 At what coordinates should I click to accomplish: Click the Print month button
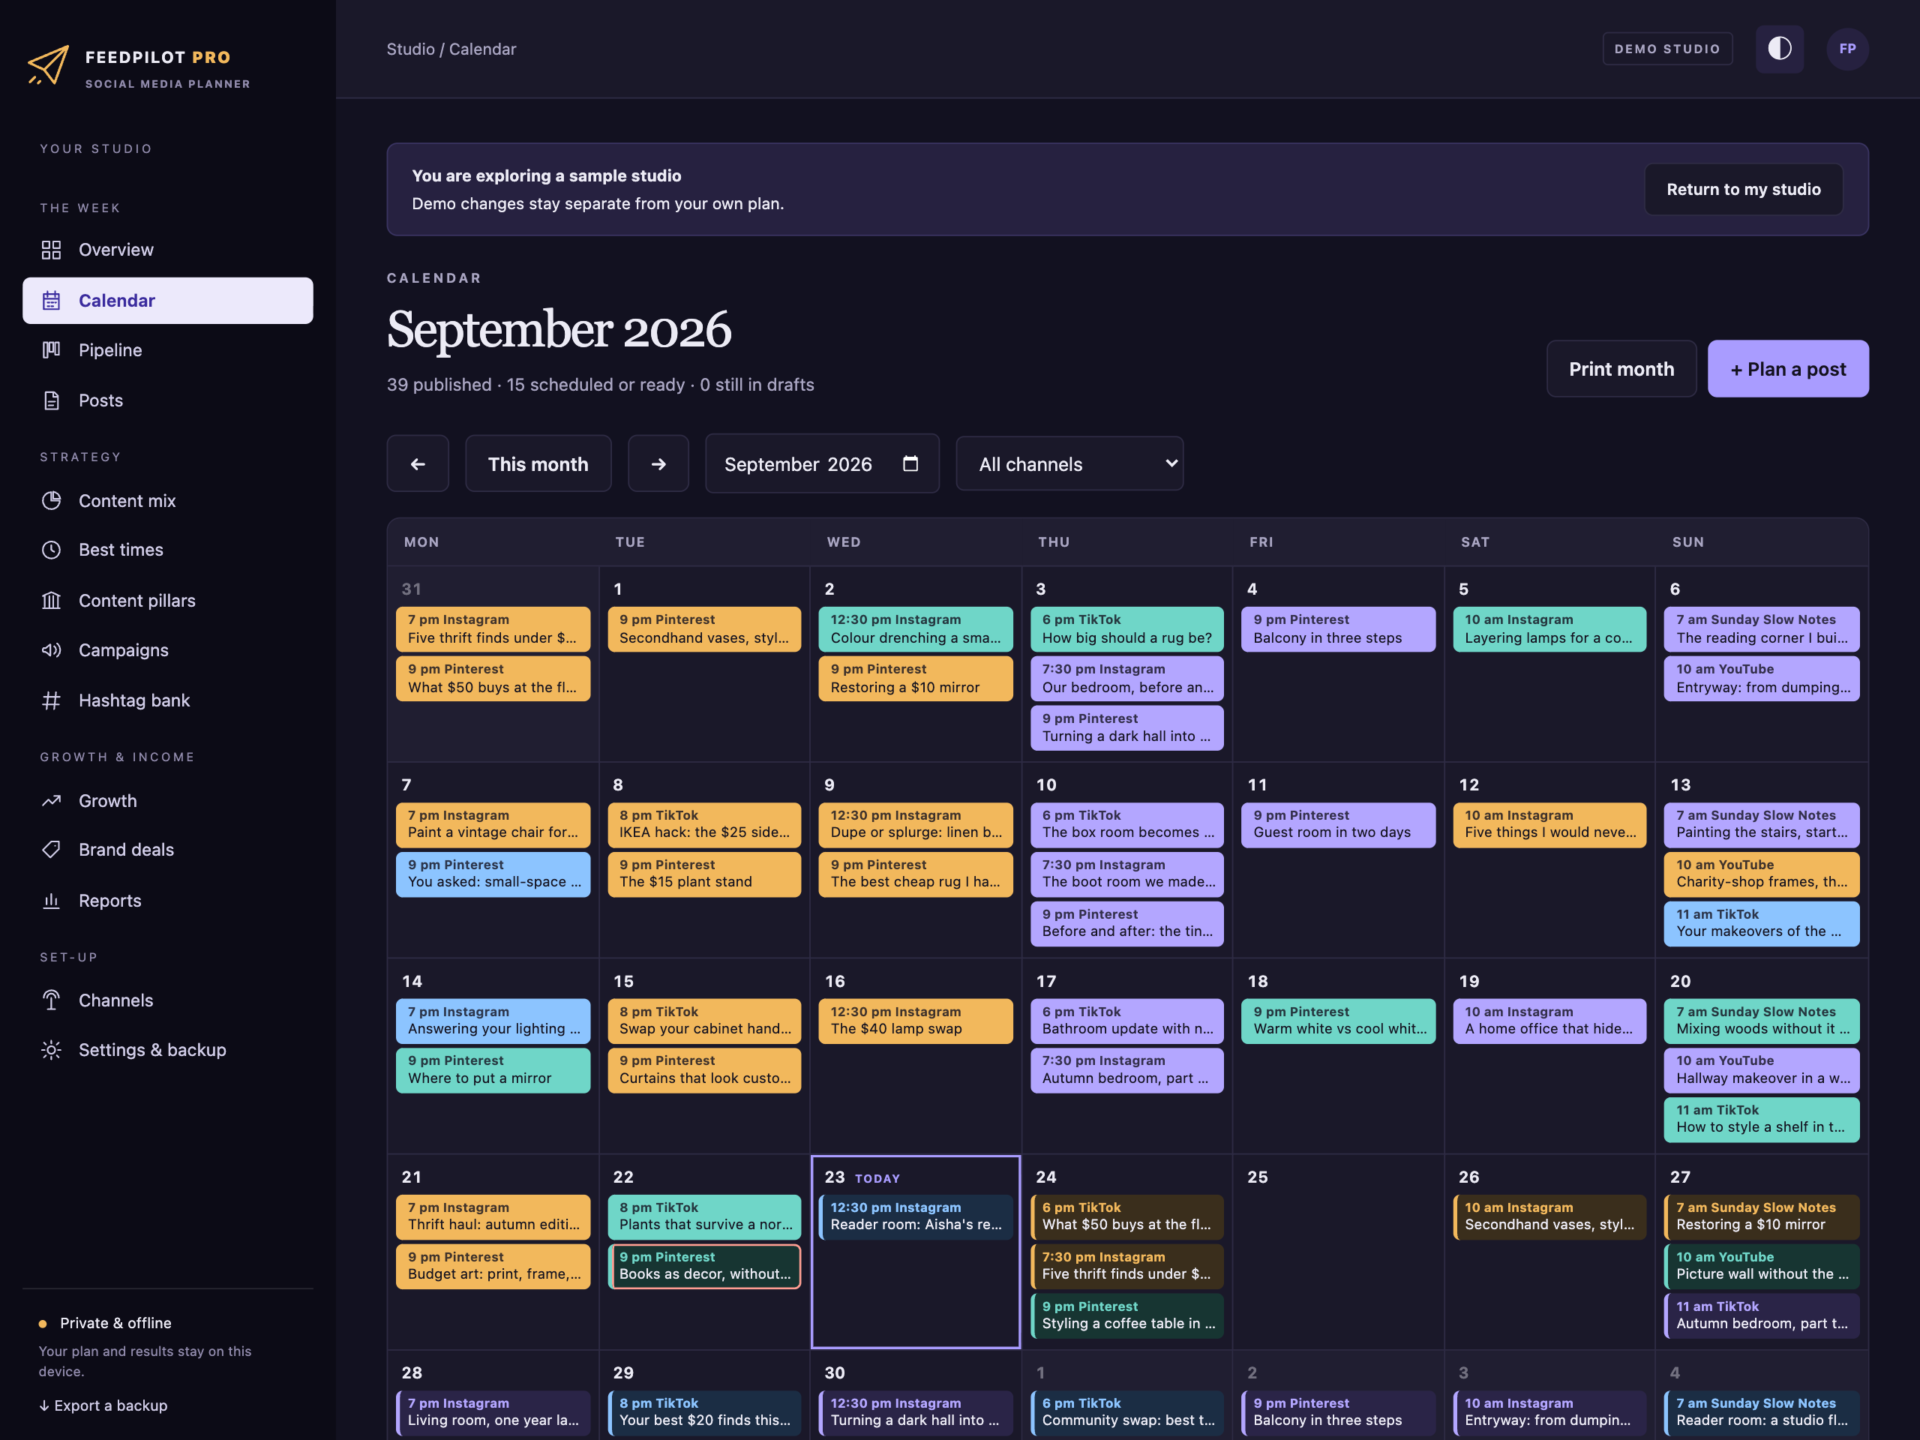pos(1621,369)
